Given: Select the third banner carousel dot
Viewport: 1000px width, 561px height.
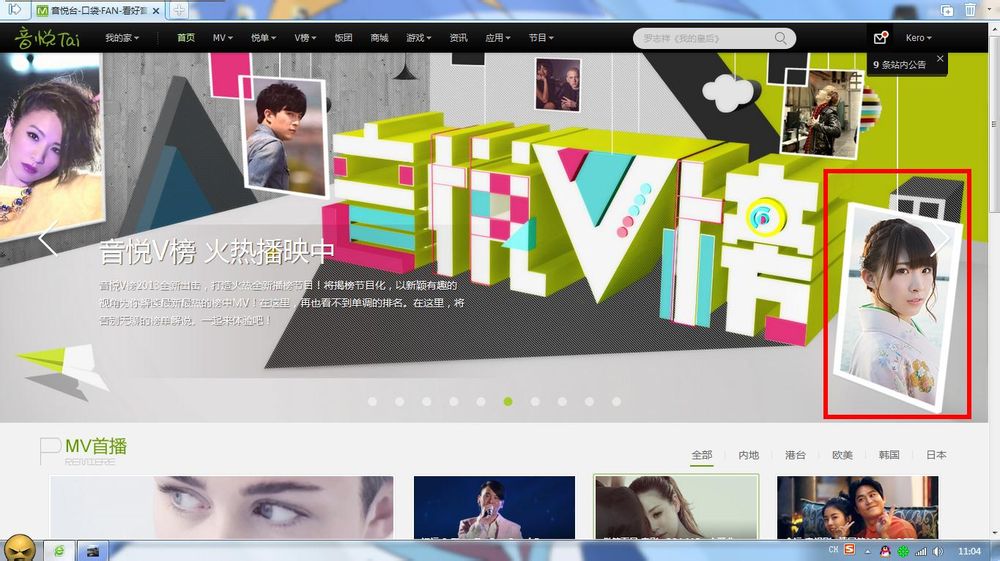Looking at the screenshot, I should [x=427, y=402].
